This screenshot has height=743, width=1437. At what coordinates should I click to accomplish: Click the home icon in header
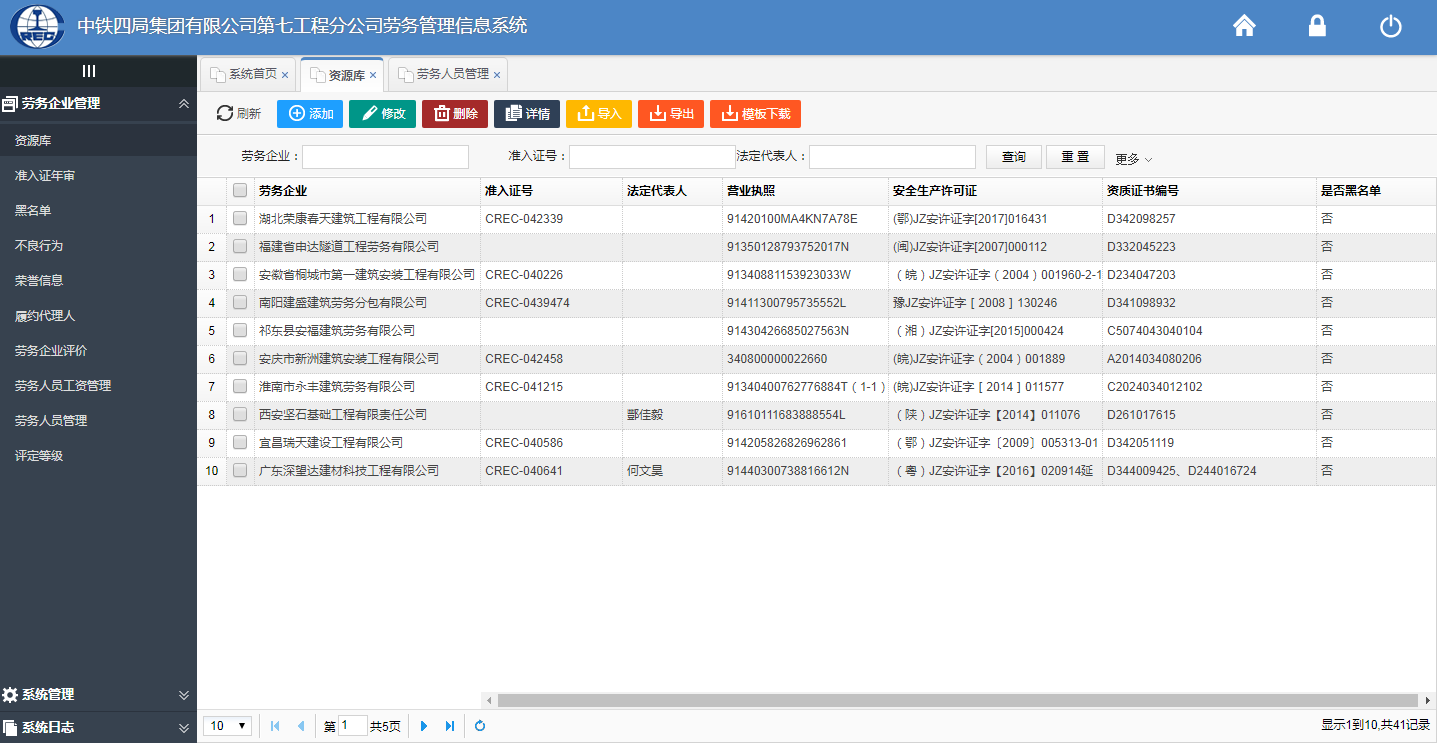[x=1244, y=27]
